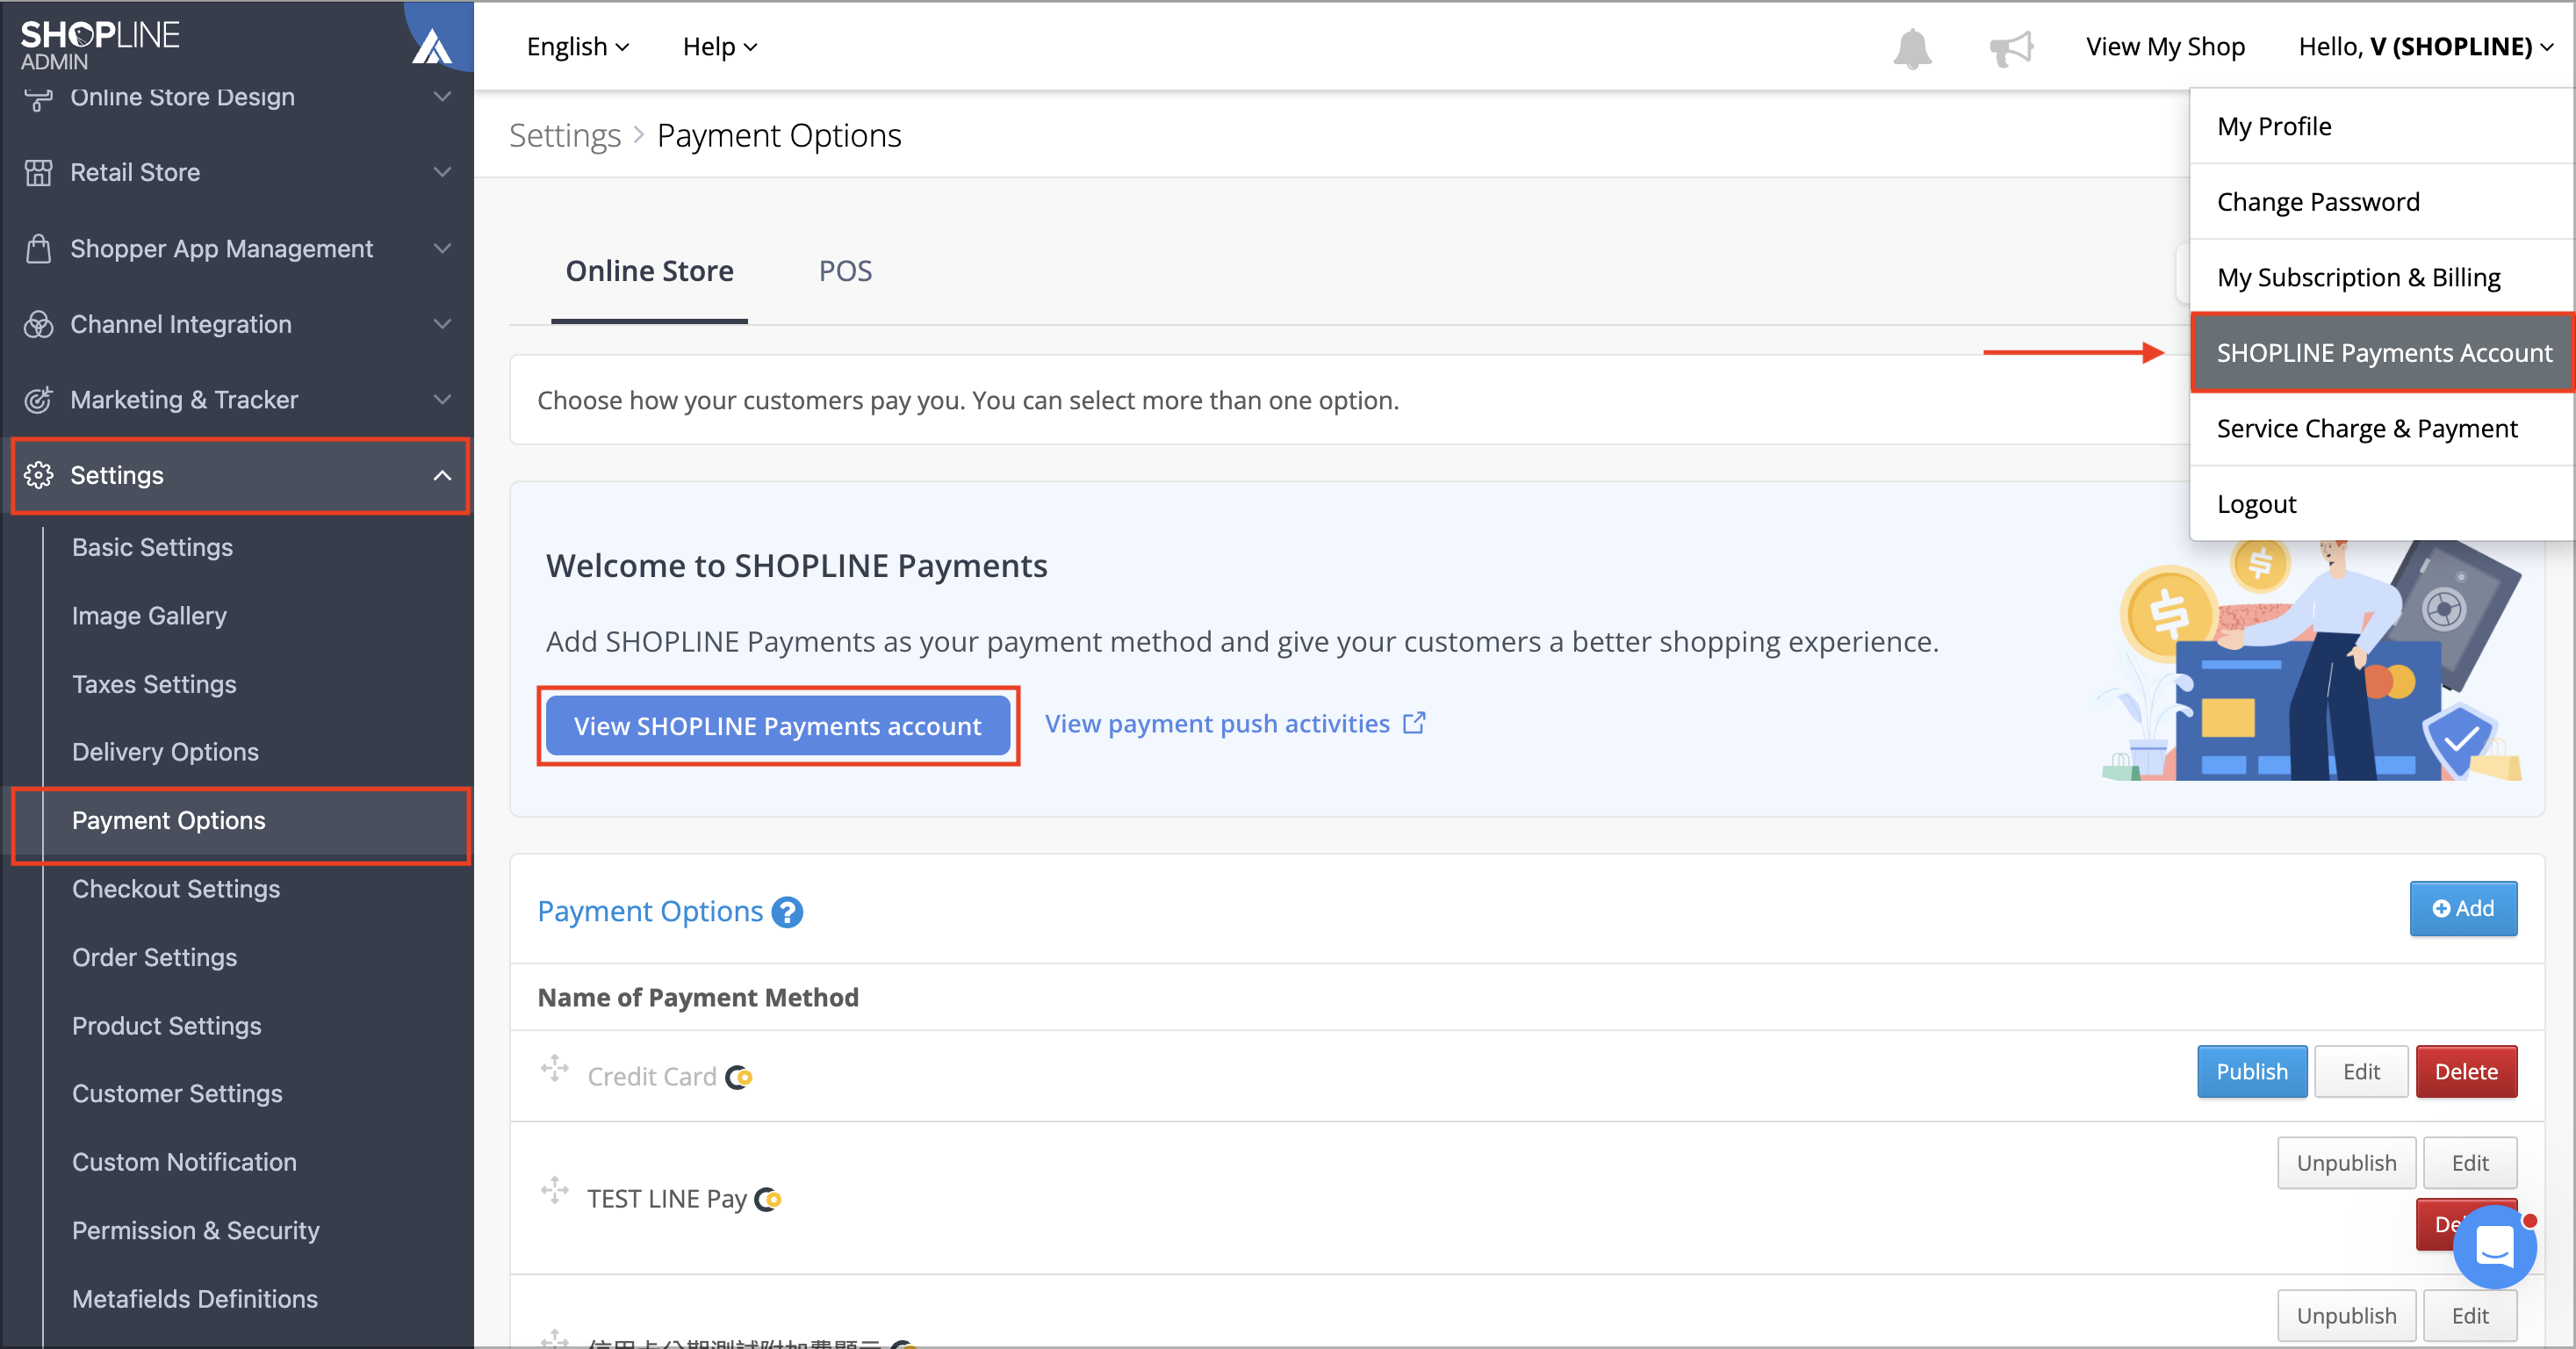Expand the Online Store Design section
Screen dimensions: 2576x1349
pyautogui.click(x=442, y=96)
